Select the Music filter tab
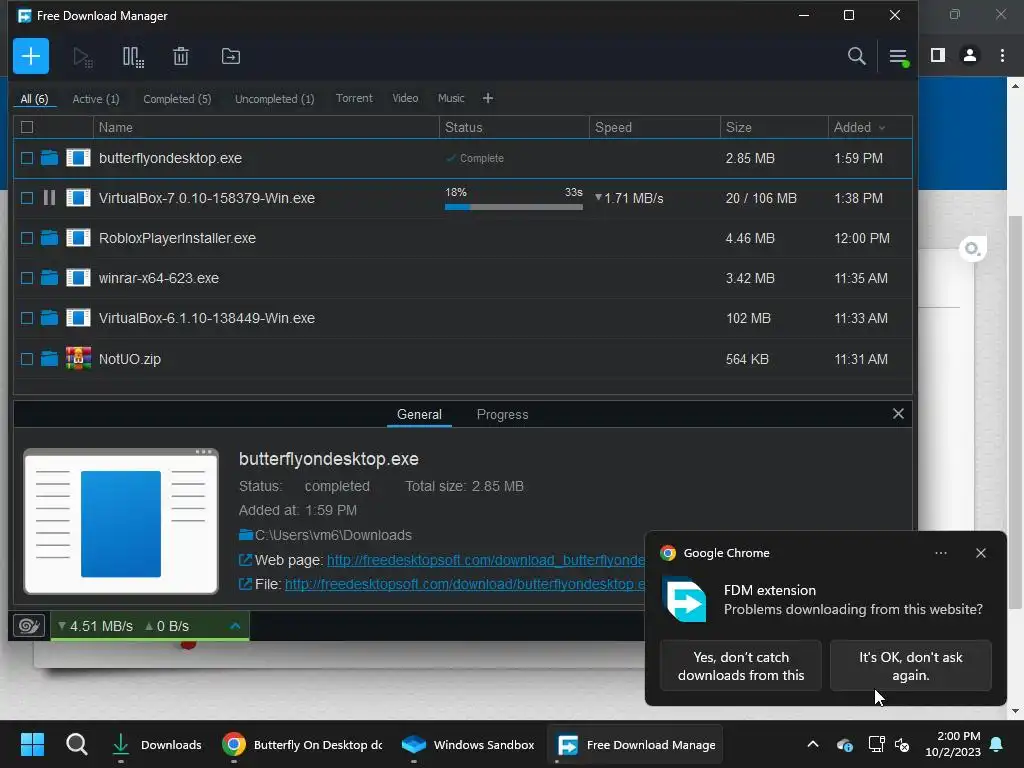Viewport: 1024px width, 768px height. [451, 98]
